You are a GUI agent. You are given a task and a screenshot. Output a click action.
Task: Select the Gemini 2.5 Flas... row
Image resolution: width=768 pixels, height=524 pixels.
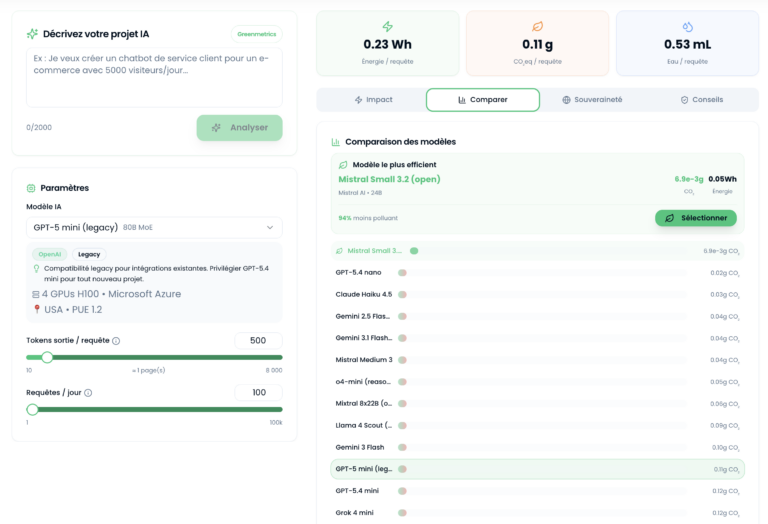coord(537,316)
